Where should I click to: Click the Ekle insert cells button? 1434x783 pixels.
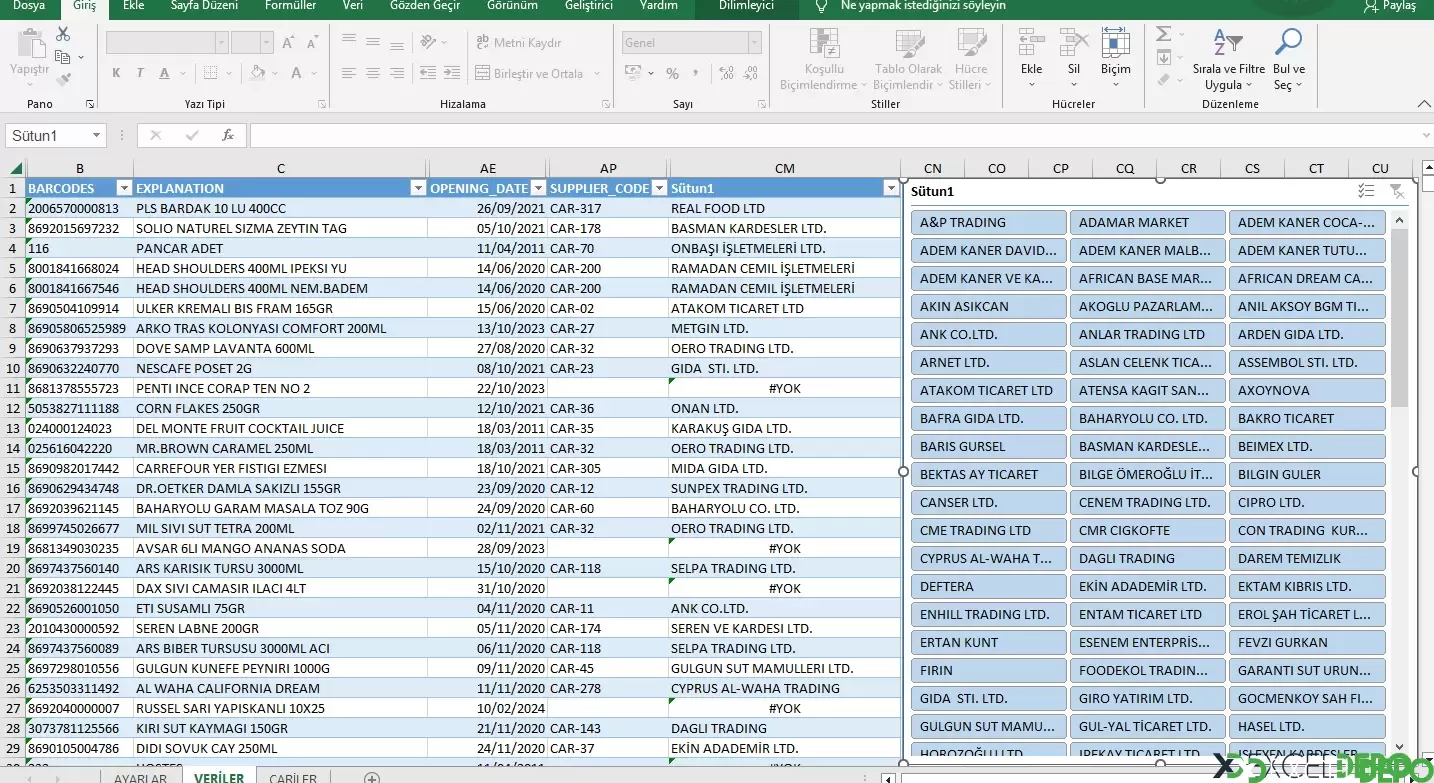pos(1031,60)
